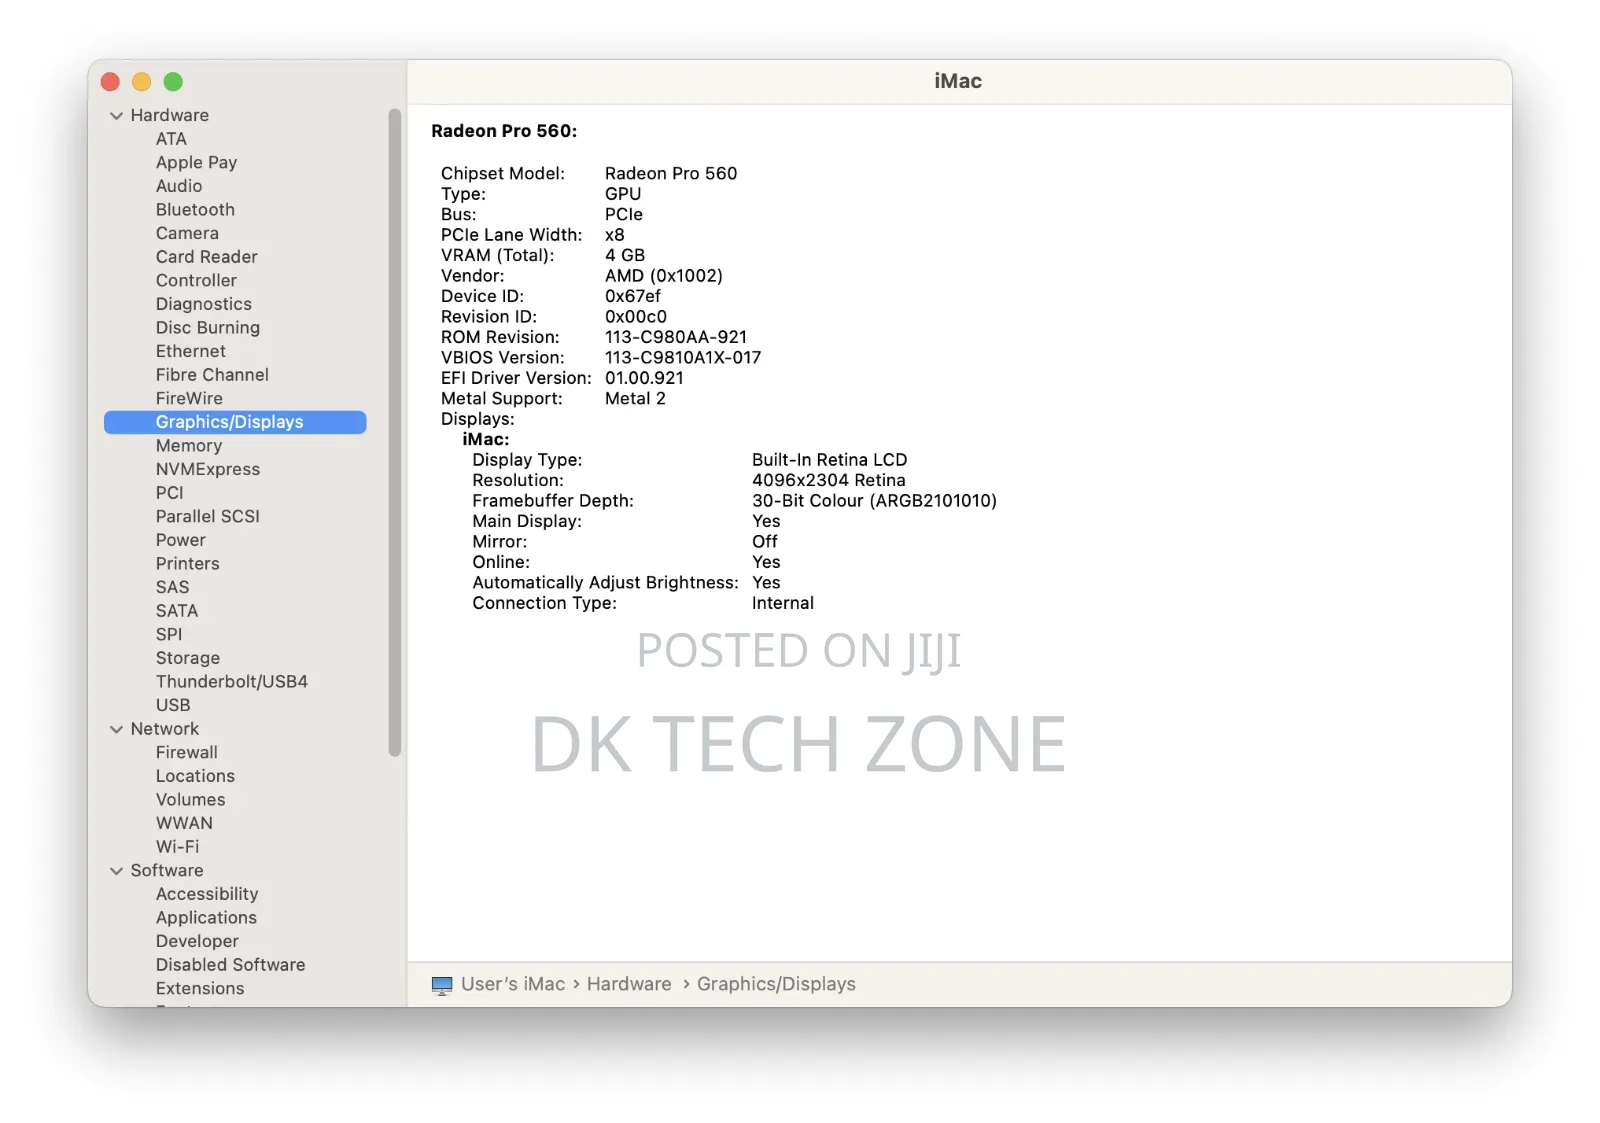Select ATA in the sidebar

pyautogui.click(x=171, y=139)
